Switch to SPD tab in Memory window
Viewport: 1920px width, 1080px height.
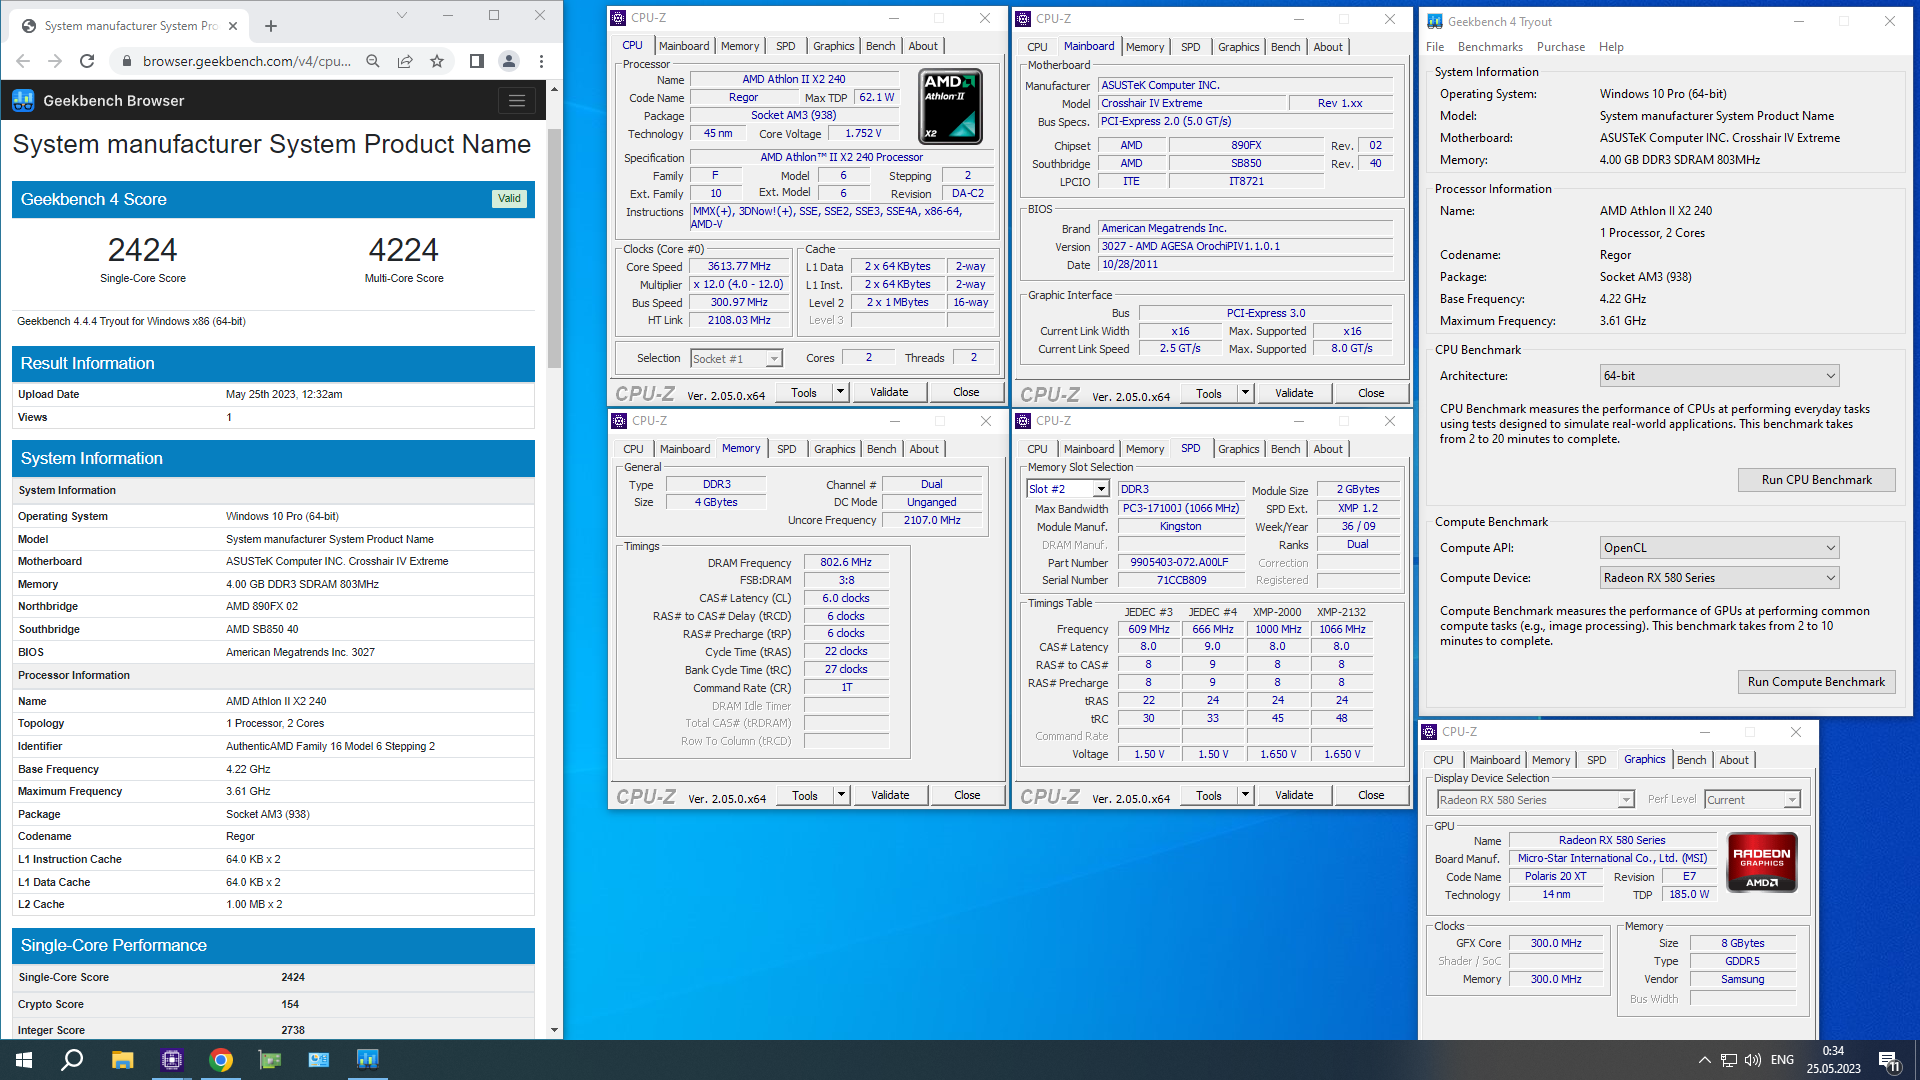pos(787,449)
